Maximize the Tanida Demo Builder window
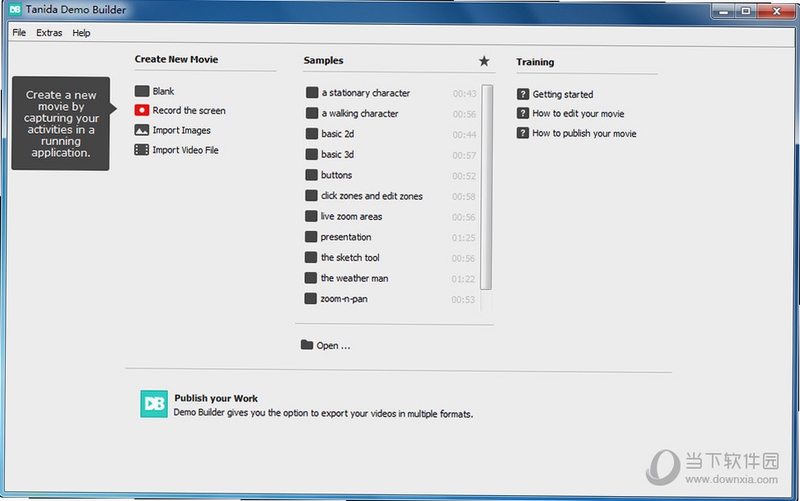 pos(745,11)
